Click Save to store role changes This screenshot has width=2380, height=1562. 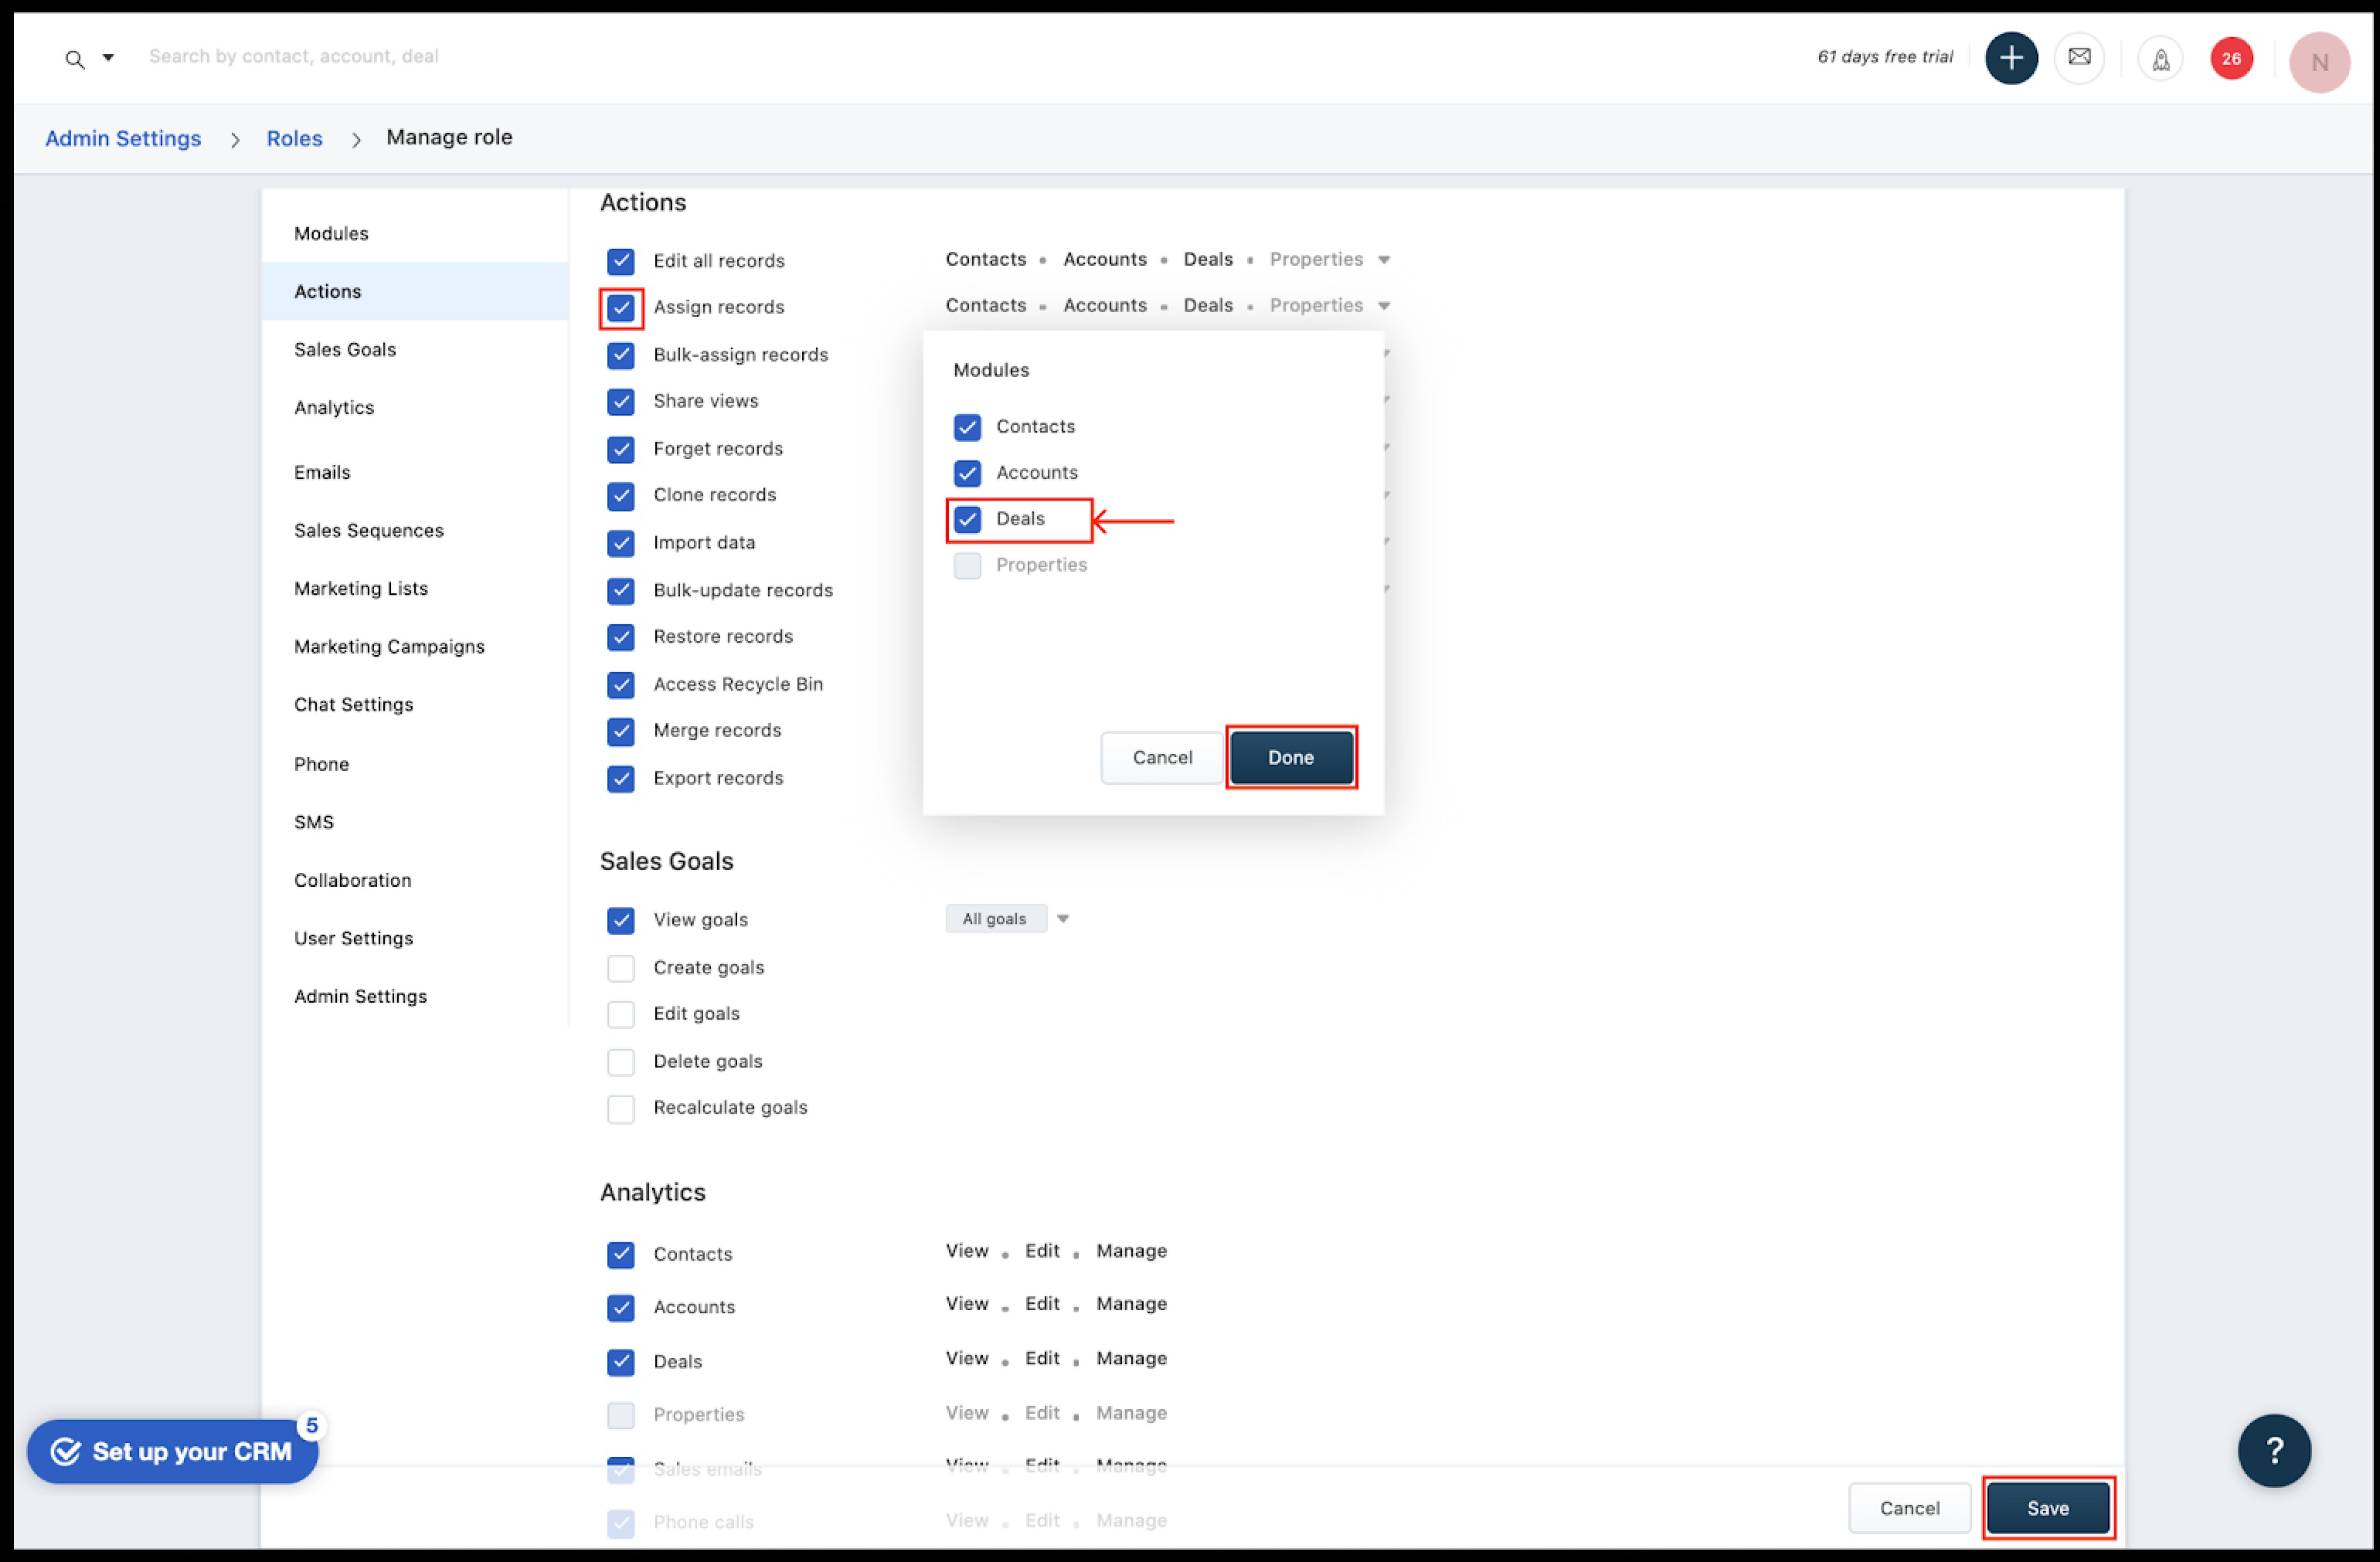[2047, 1508]
